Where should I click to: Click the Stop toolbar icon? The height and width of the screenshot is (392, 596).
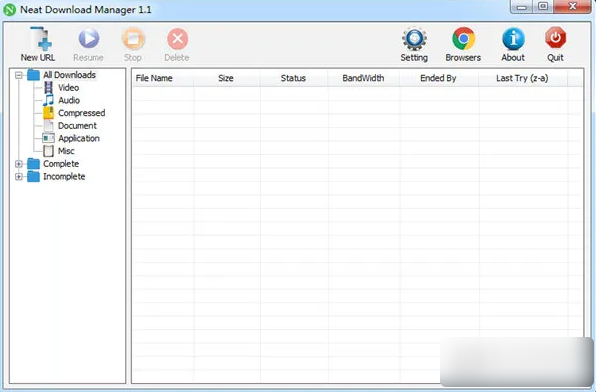[133, 39]
